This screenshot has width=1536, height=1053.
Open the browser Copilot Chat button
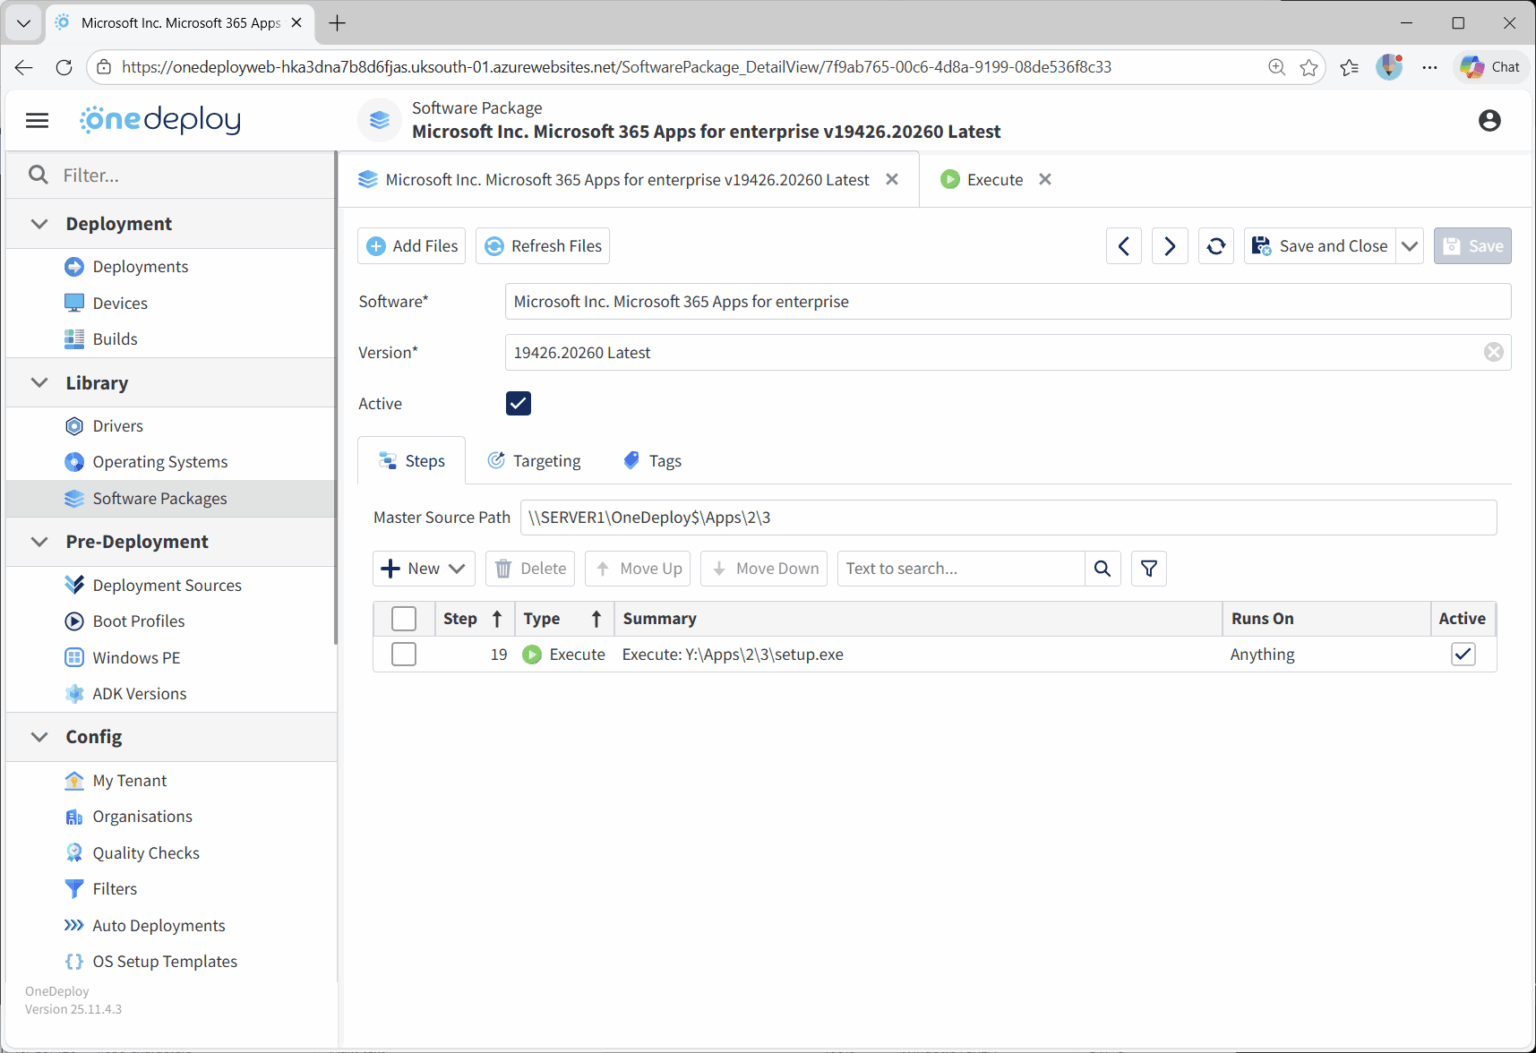[1490, 67]
